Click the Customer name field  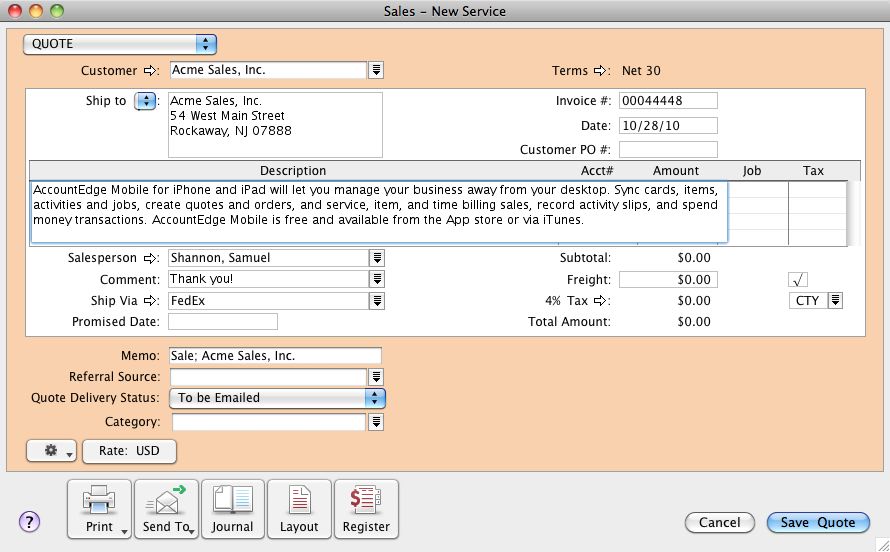[268, 70]
